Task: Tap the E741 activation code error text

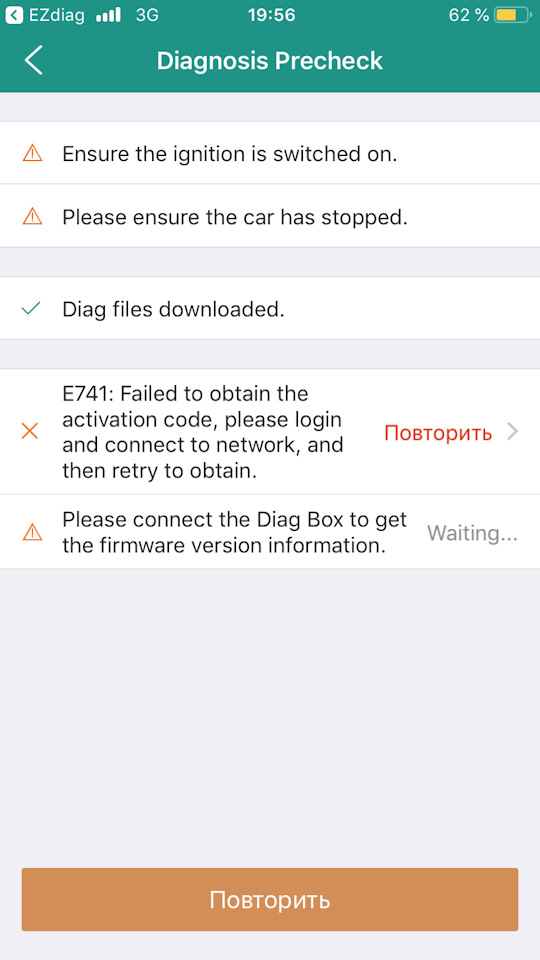Action: coord(203,432)
